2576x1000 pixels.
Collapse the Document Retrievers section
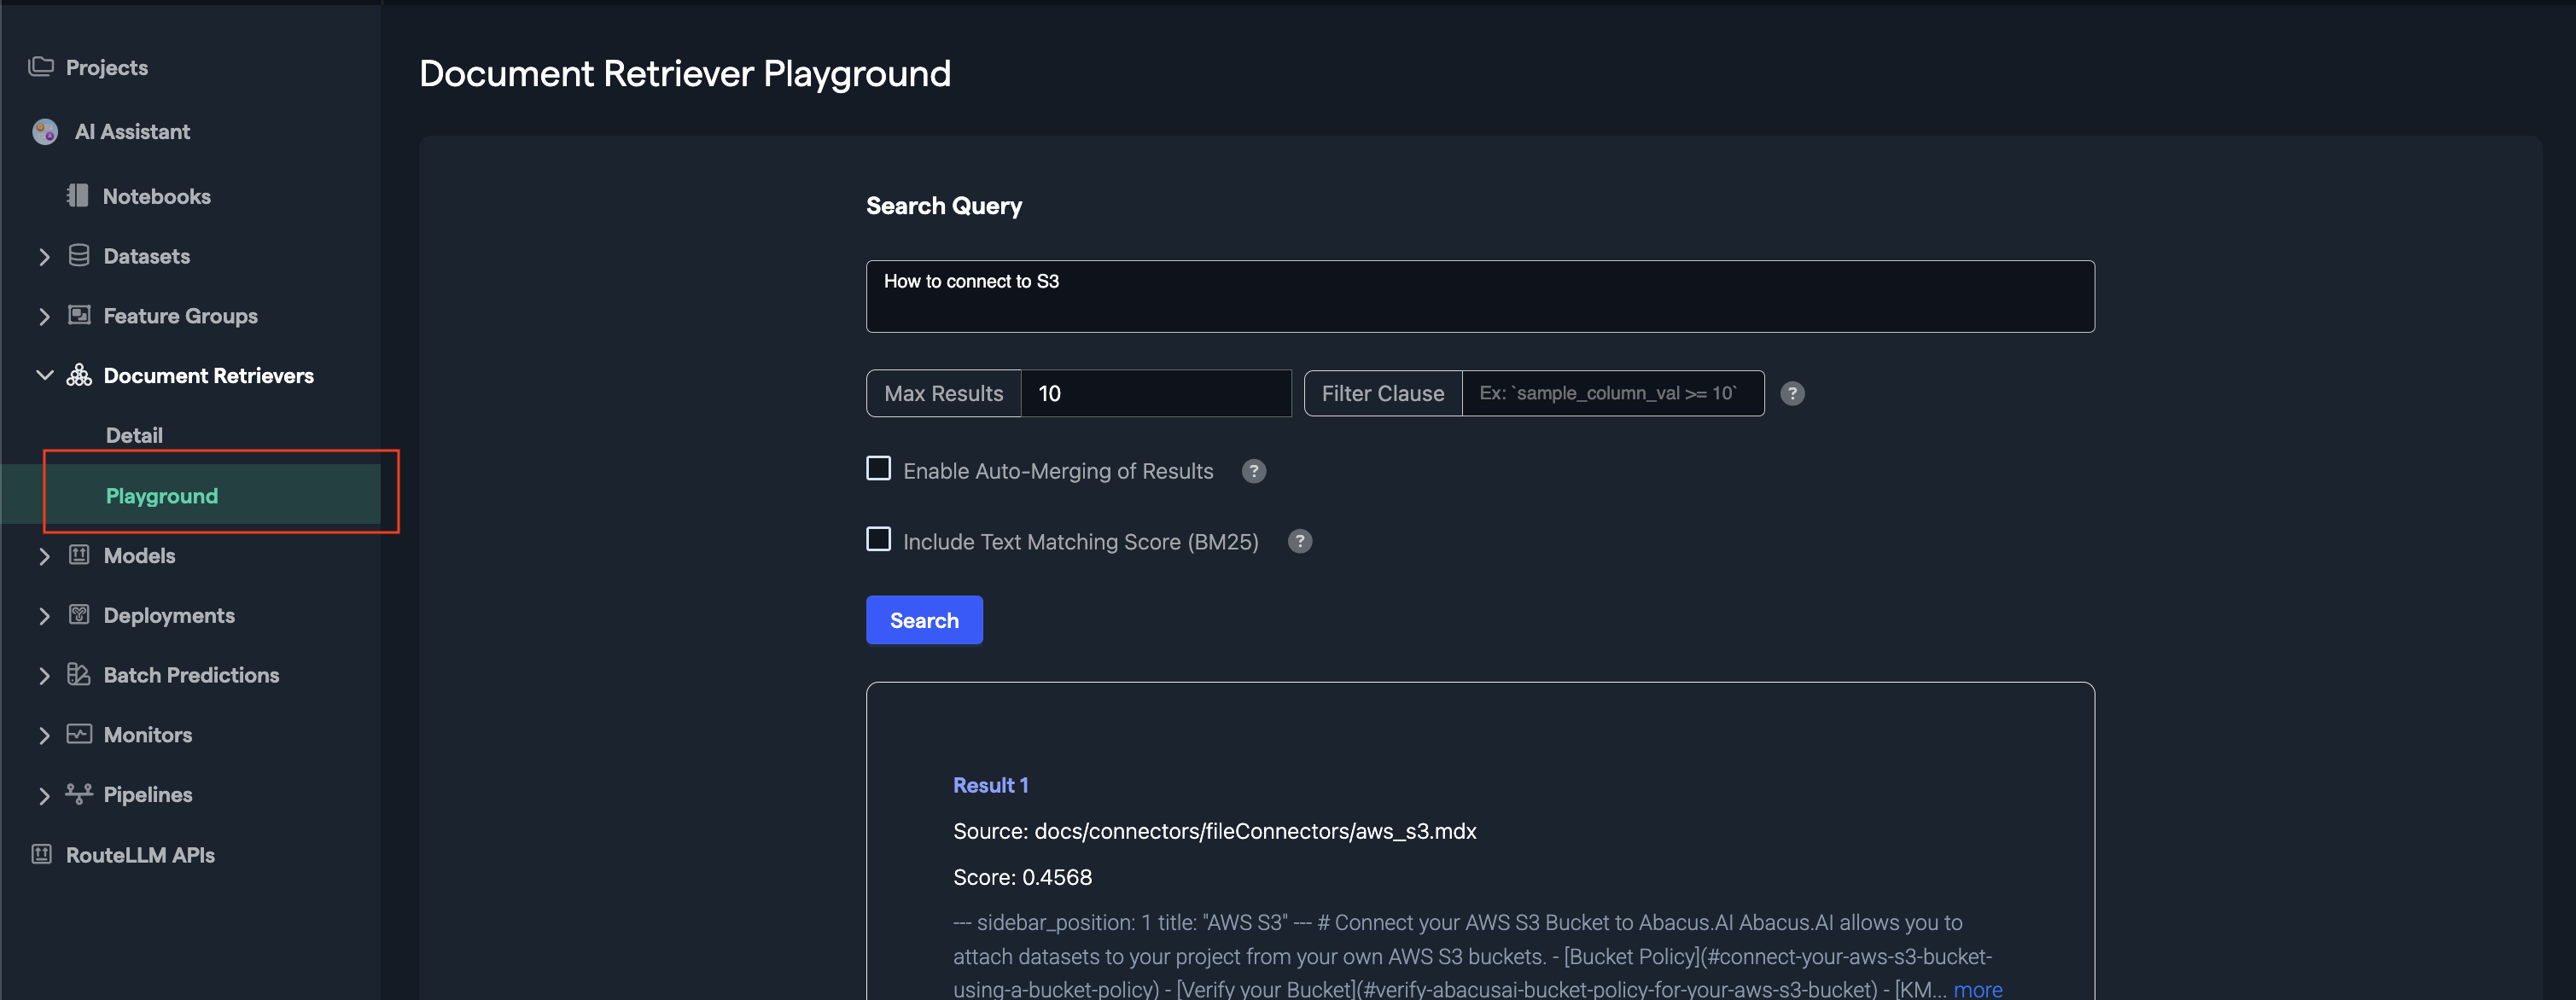[x=44, y=376]
